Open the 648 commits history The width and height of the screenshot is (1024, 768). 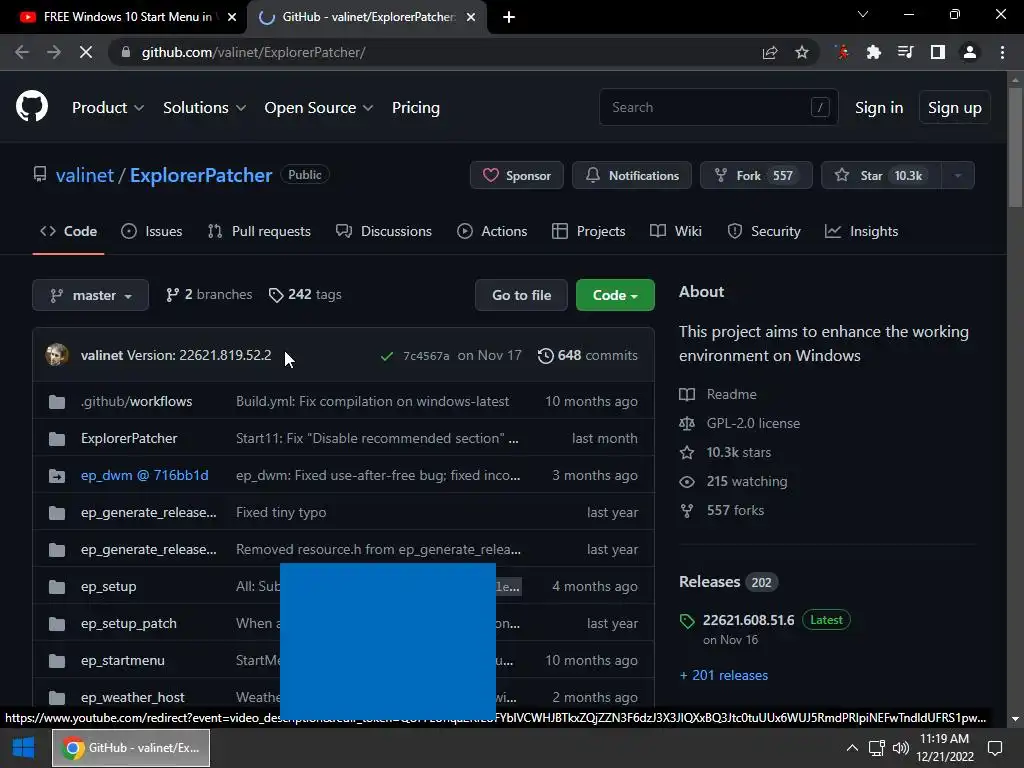(x=588, y=355)
